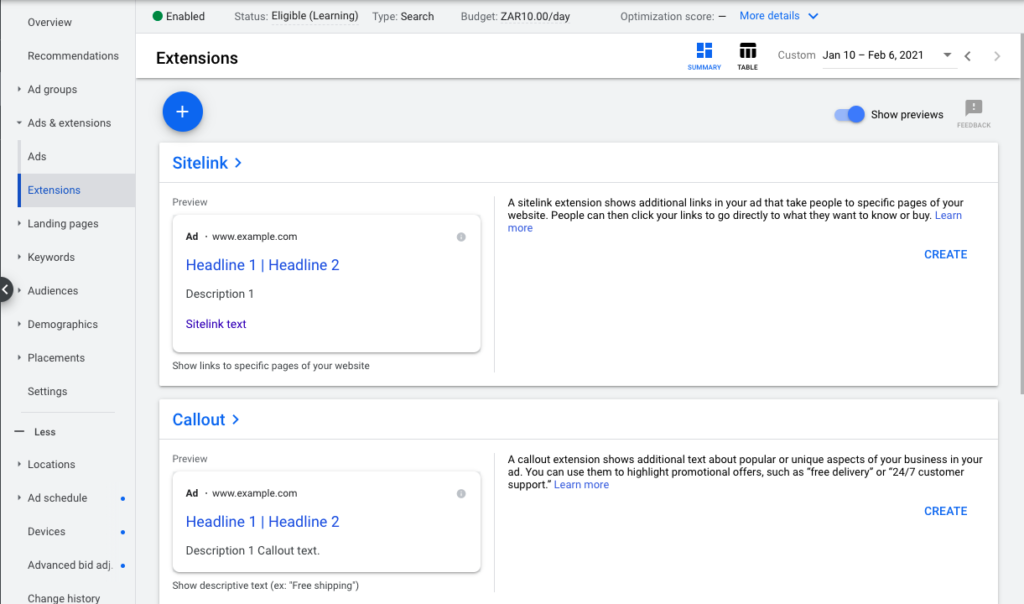Screen dimensions: 1024x604
Task: Open the Sitelink section heading link
Action: click(207, 163)
